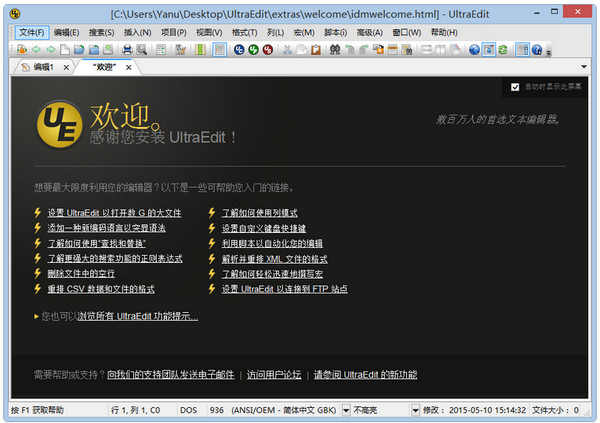Click link 访问用户论坛
The image size is (600, 423).
(274, 374)
